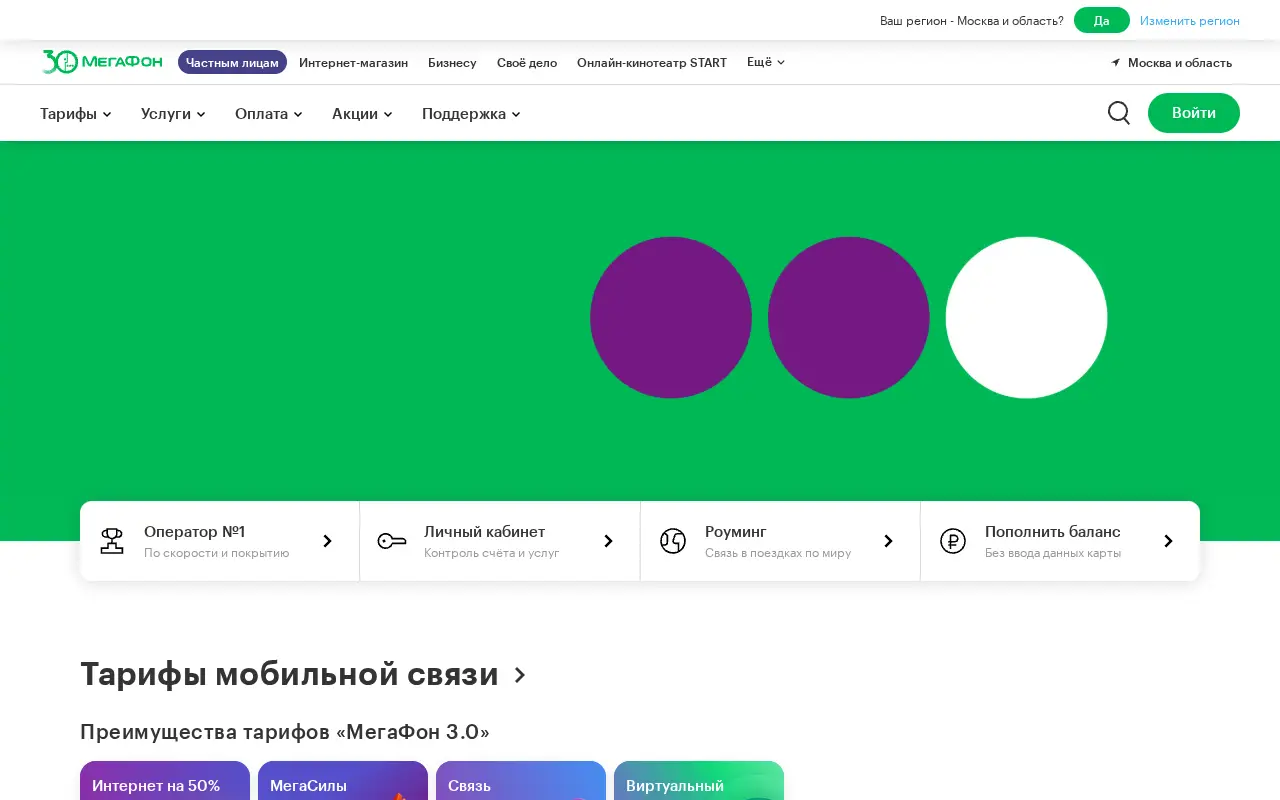Expand the Поддержка dropdown menu

click(471, 114)
